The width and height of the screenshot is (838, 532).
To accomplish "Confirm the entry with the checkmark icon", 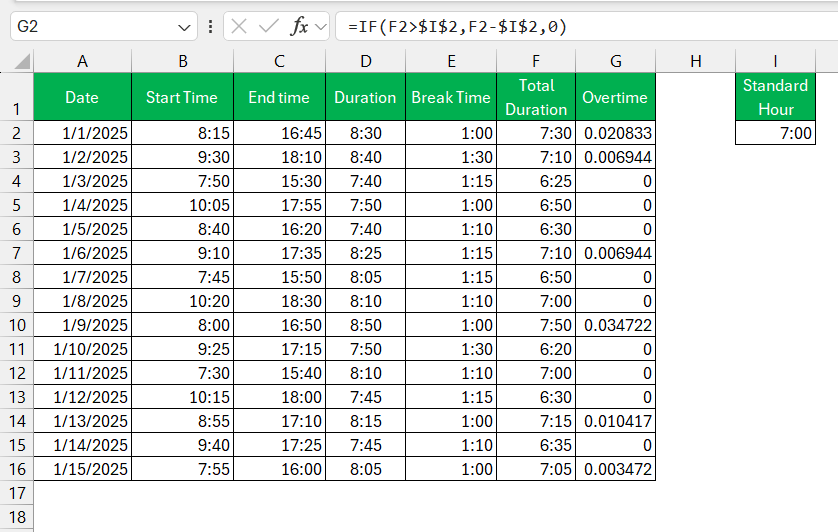I will pos(268,26).
